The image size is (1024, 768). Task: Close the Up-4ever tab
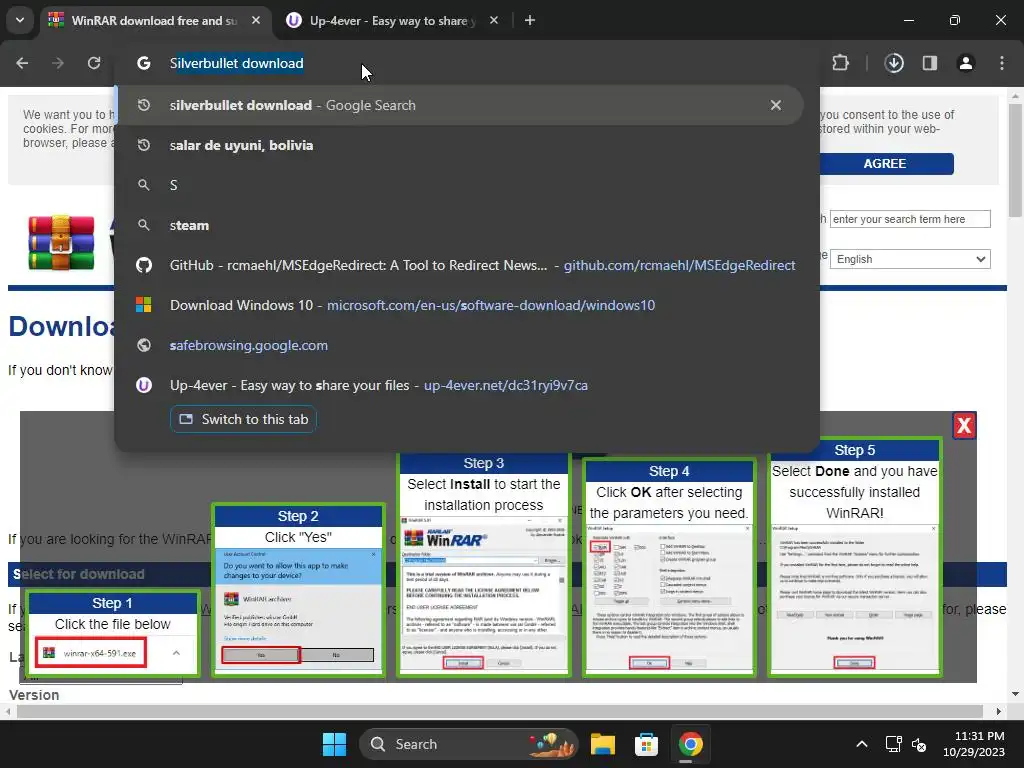click(494, 20)
